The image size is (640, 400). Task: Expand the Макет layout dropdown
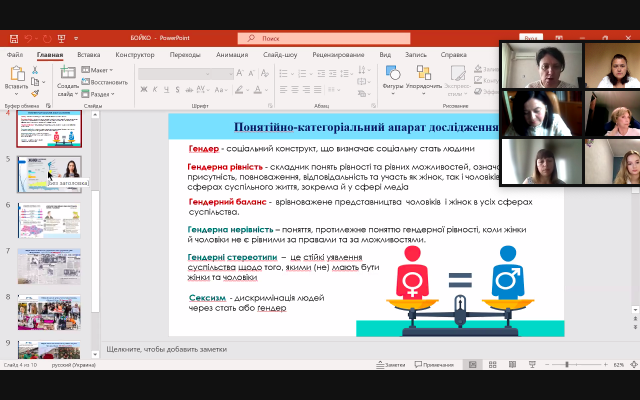tap(100, 71)
